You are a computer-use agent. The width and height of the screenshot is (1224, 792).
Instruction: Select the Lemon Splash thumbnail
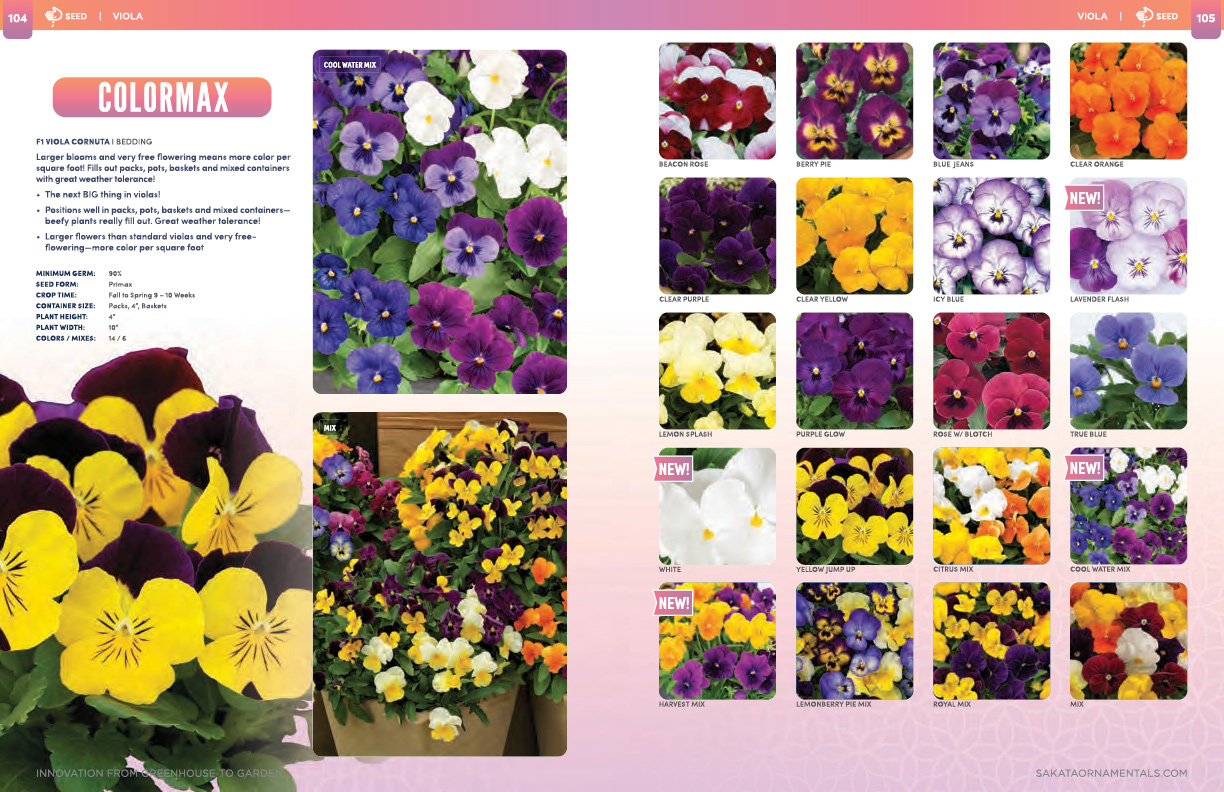[717, 371]
